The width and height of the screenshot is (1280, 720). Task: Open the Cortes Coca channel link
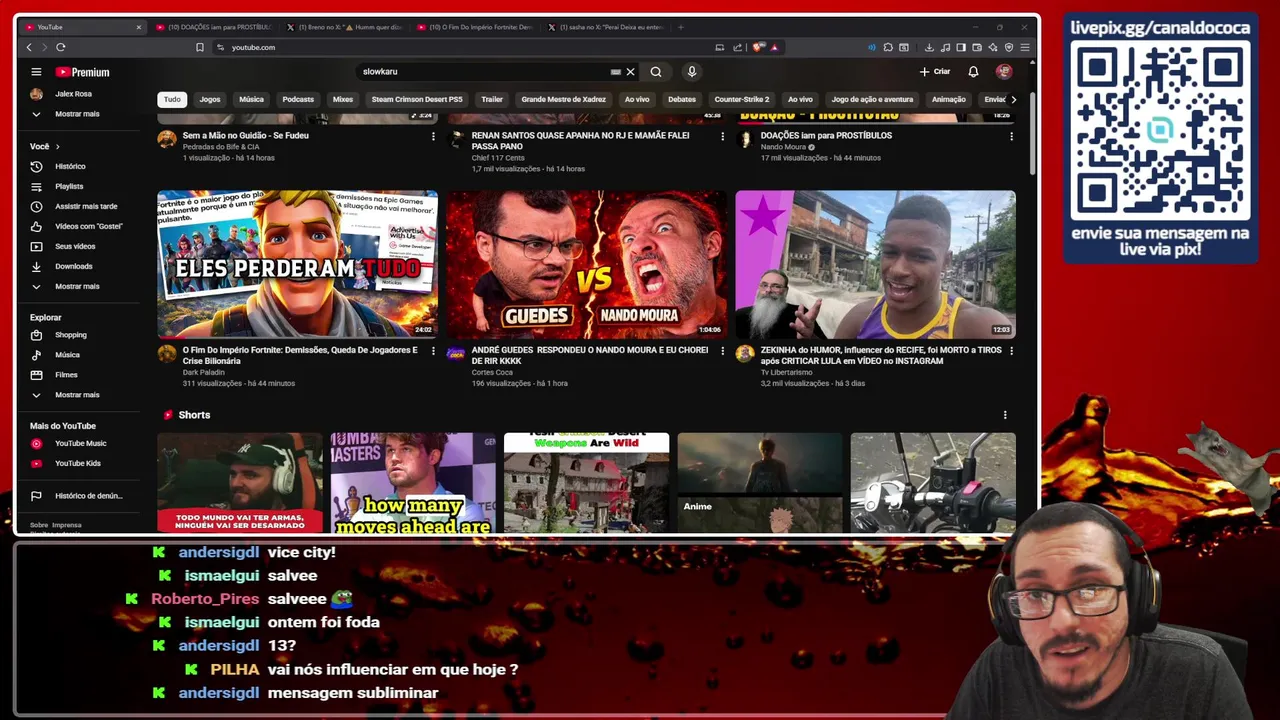491,372
